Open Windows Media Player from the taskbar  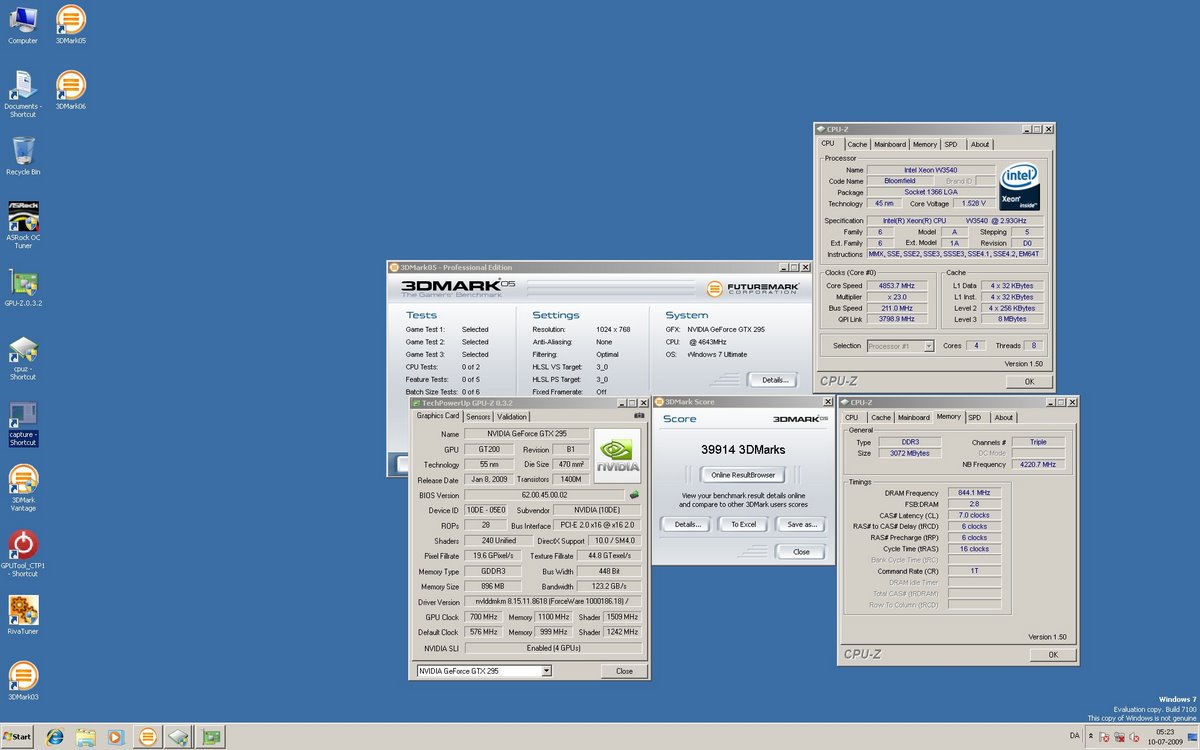[115, 737]
